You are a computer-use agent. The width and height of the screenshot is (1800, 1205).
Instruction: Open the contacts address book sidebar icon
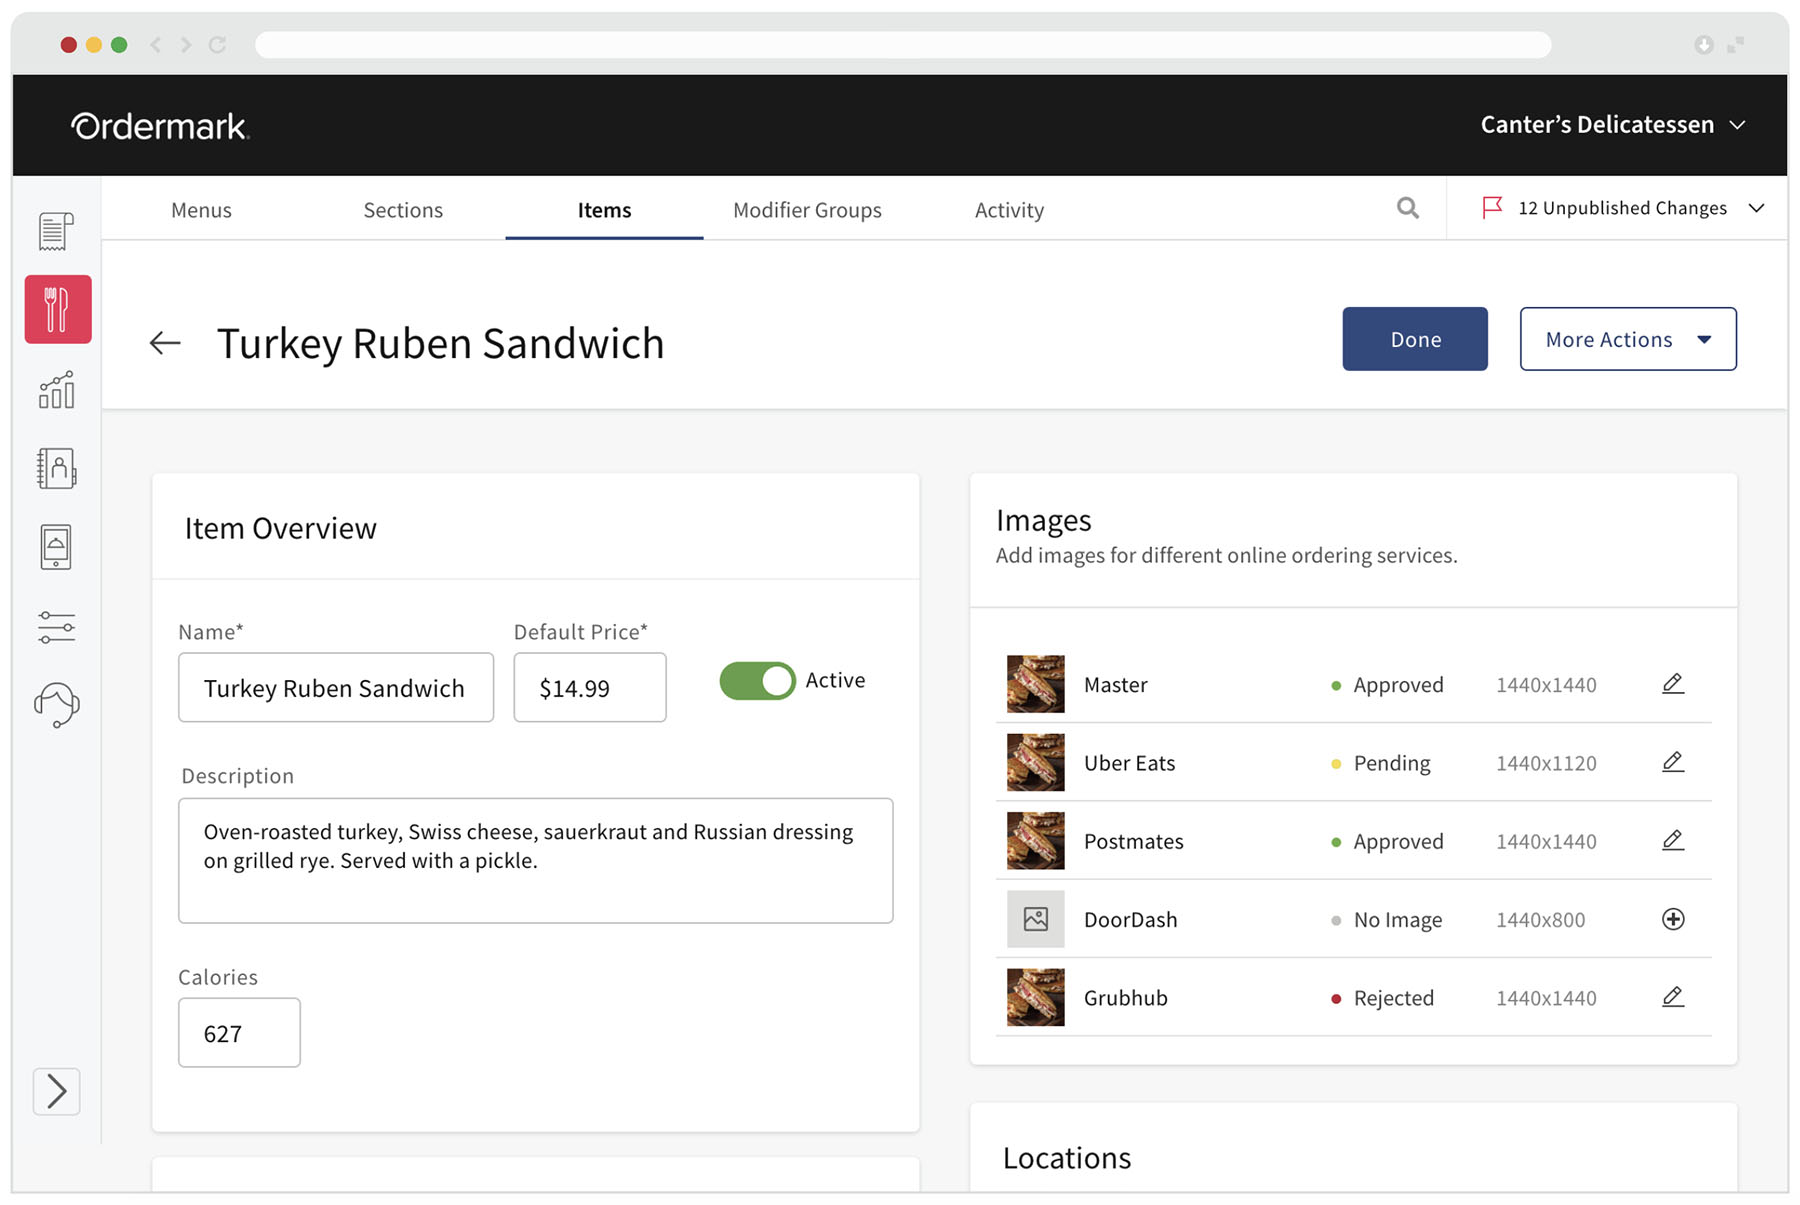click(56, 468)
